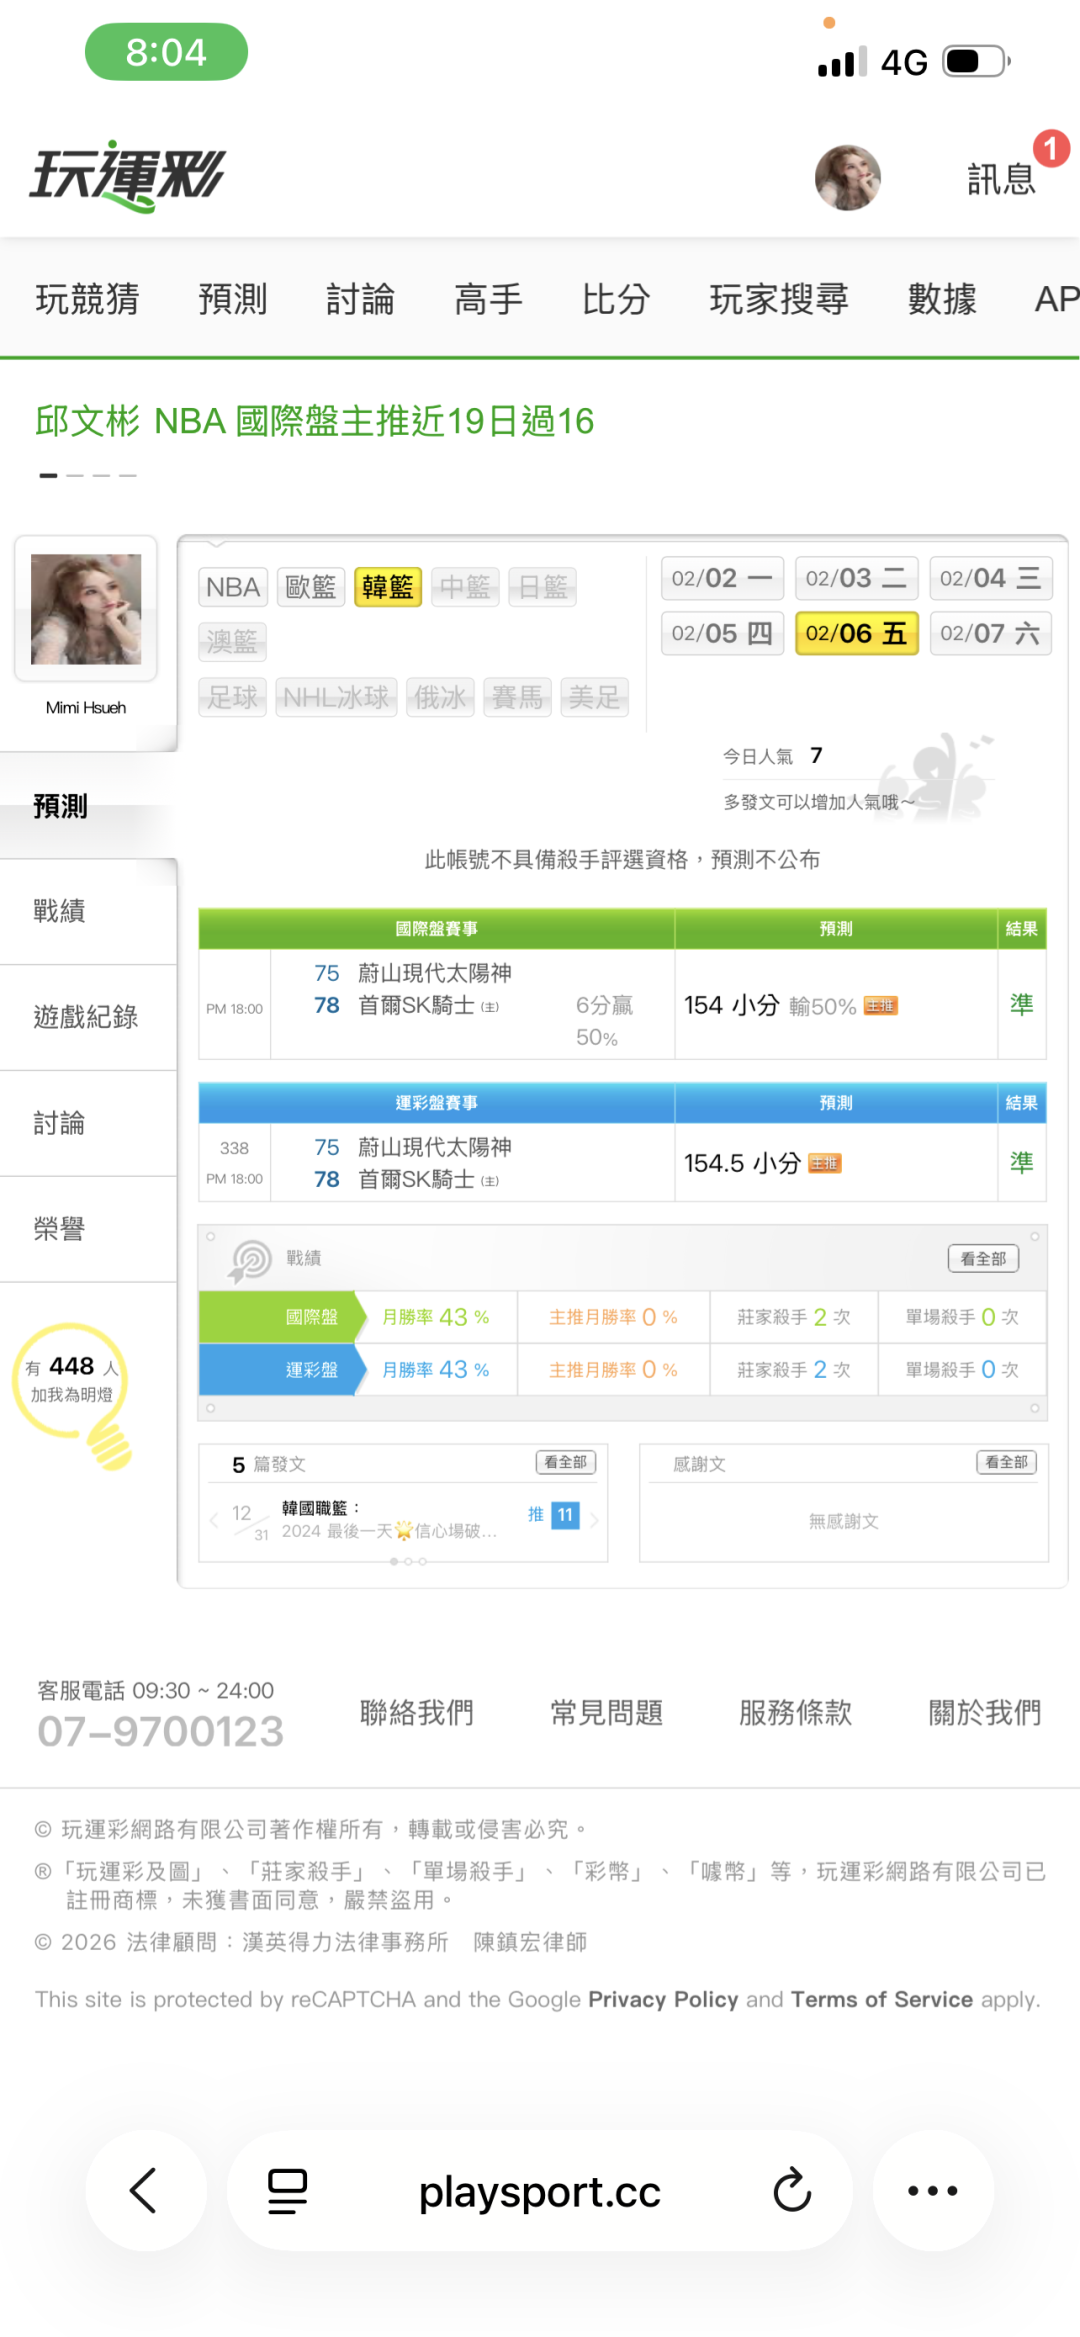Open the 聯絡我們 footer link
Screen dimensions: 1080x2337
tap(416, 1712)
